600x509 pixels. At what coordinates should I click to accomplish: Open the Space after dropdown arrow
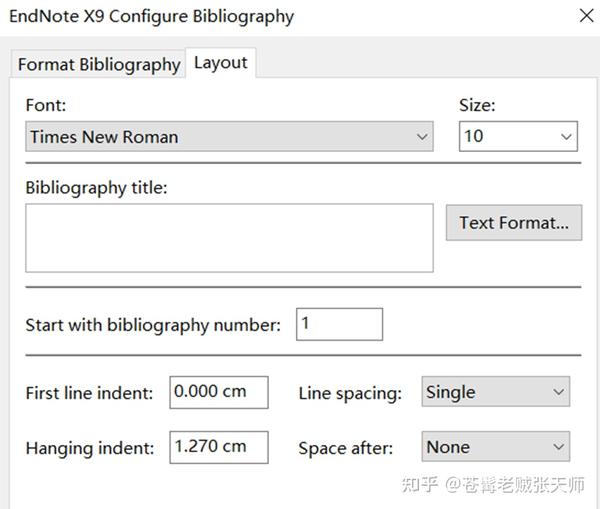click(557, 447)
